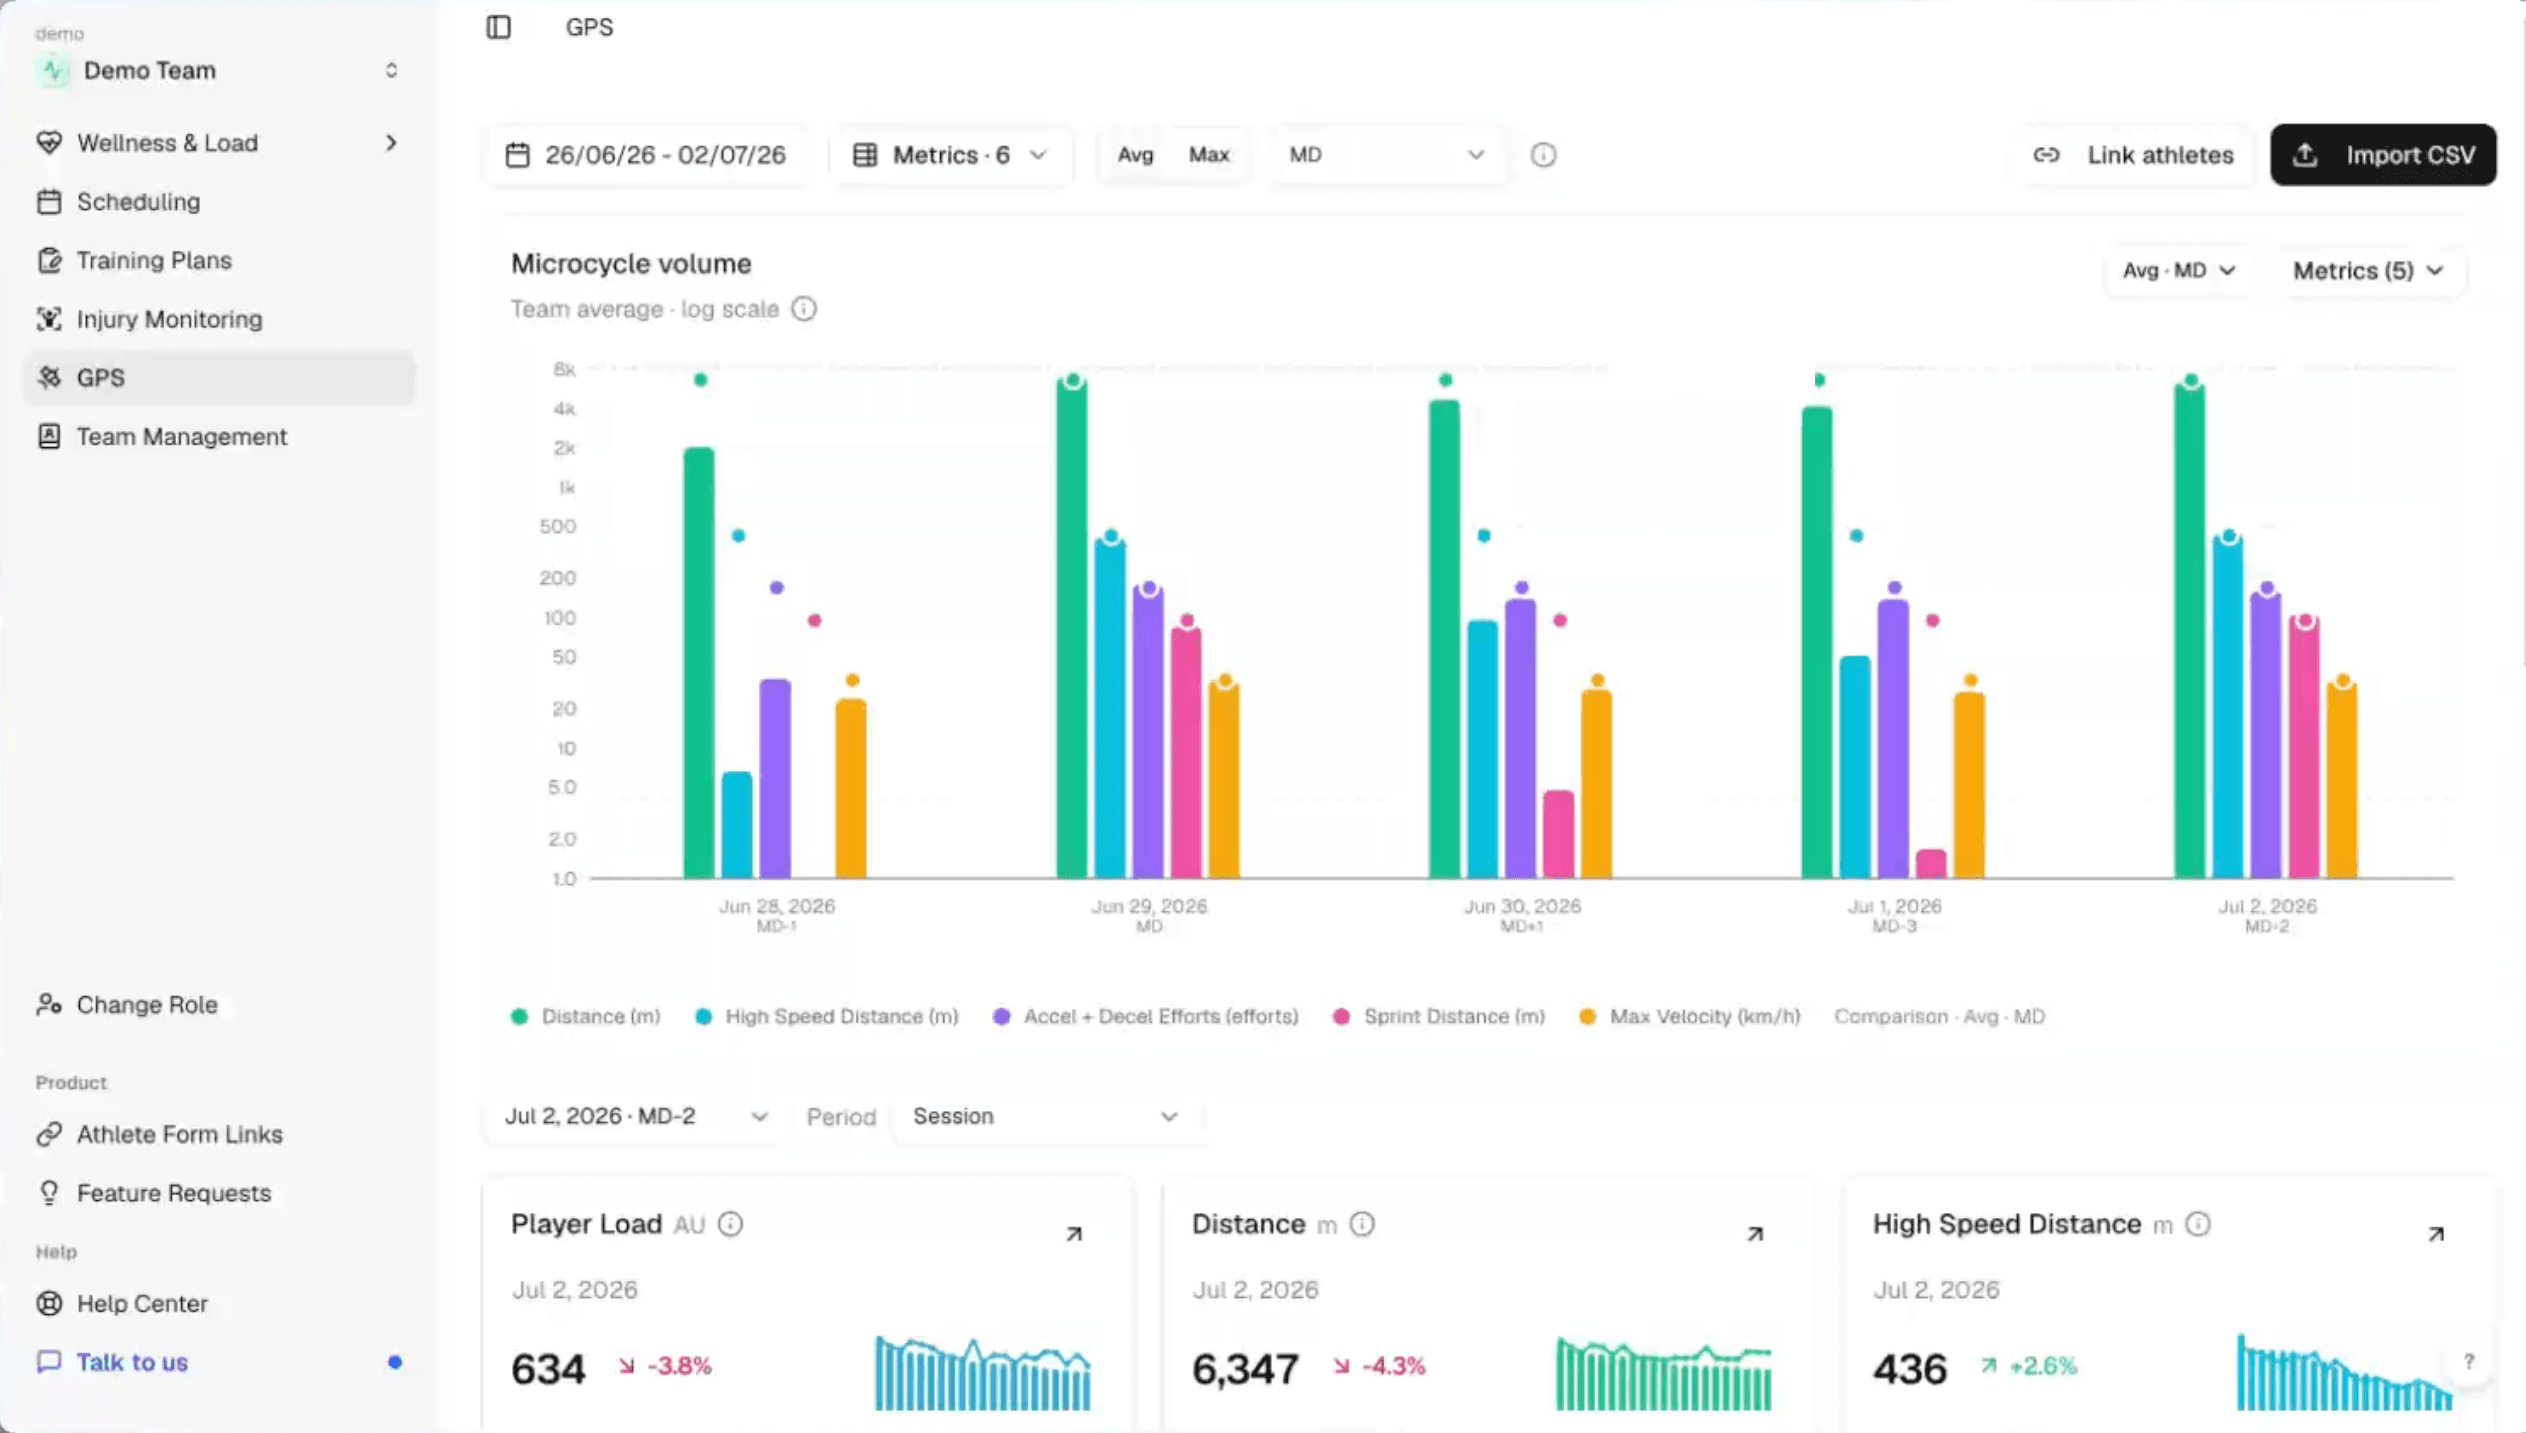Viewport: 2526px width, 1433px height.
Task: Click the Distance card sparkline chart
Action: click(x=1664, y=1373)
